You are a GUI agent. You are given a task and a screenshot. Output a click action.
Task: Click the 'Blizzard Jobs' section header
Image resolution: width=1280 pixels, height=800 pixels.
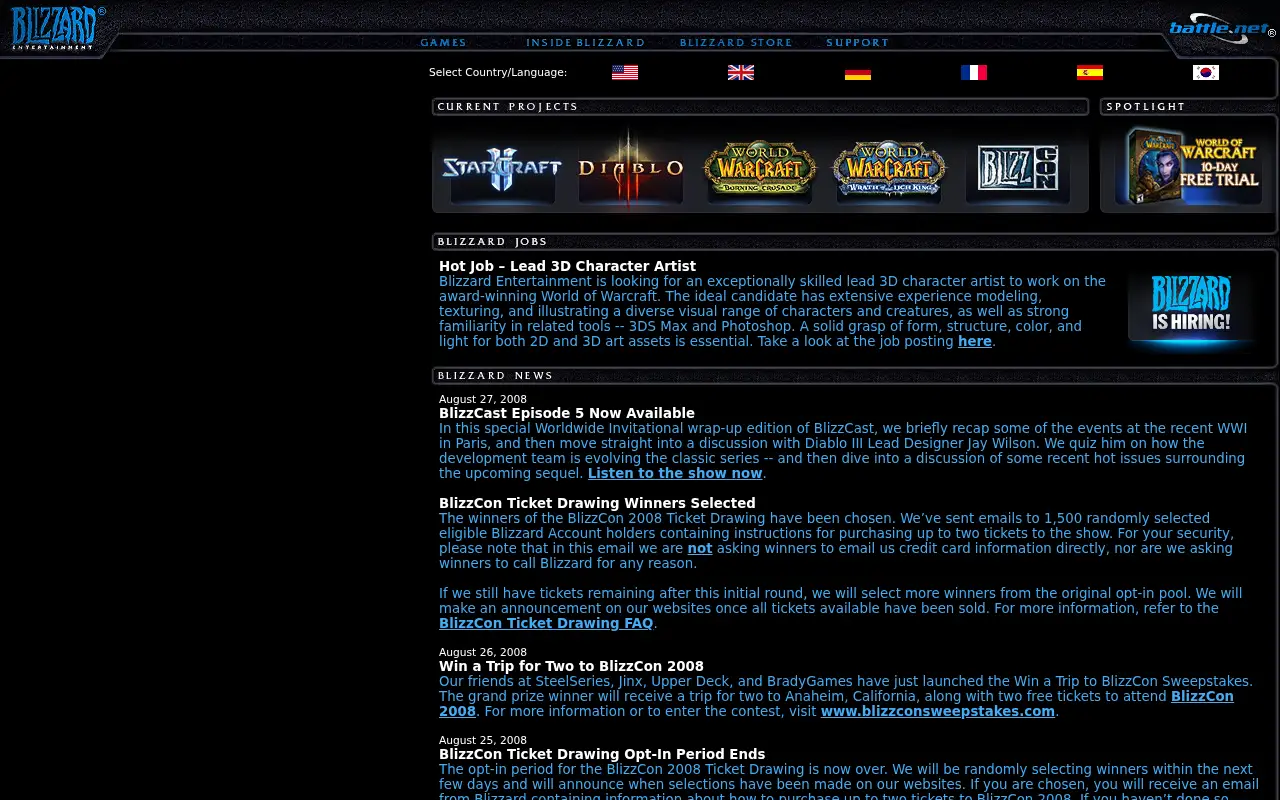(492, 241)
